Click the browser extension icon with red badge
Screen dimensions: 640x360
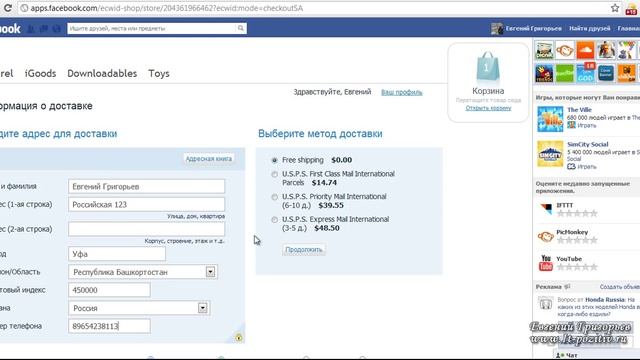point(631,9)
